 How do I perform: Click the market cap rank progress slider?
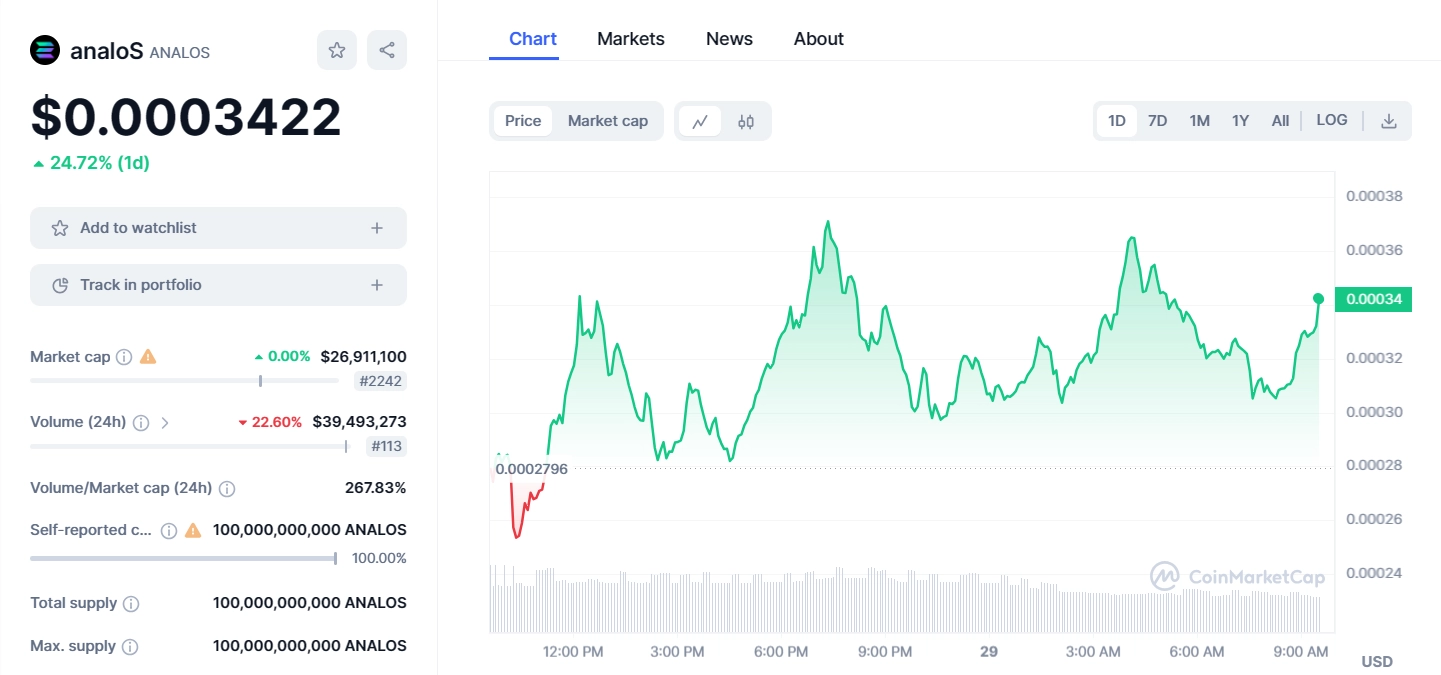tap(260, 381)
